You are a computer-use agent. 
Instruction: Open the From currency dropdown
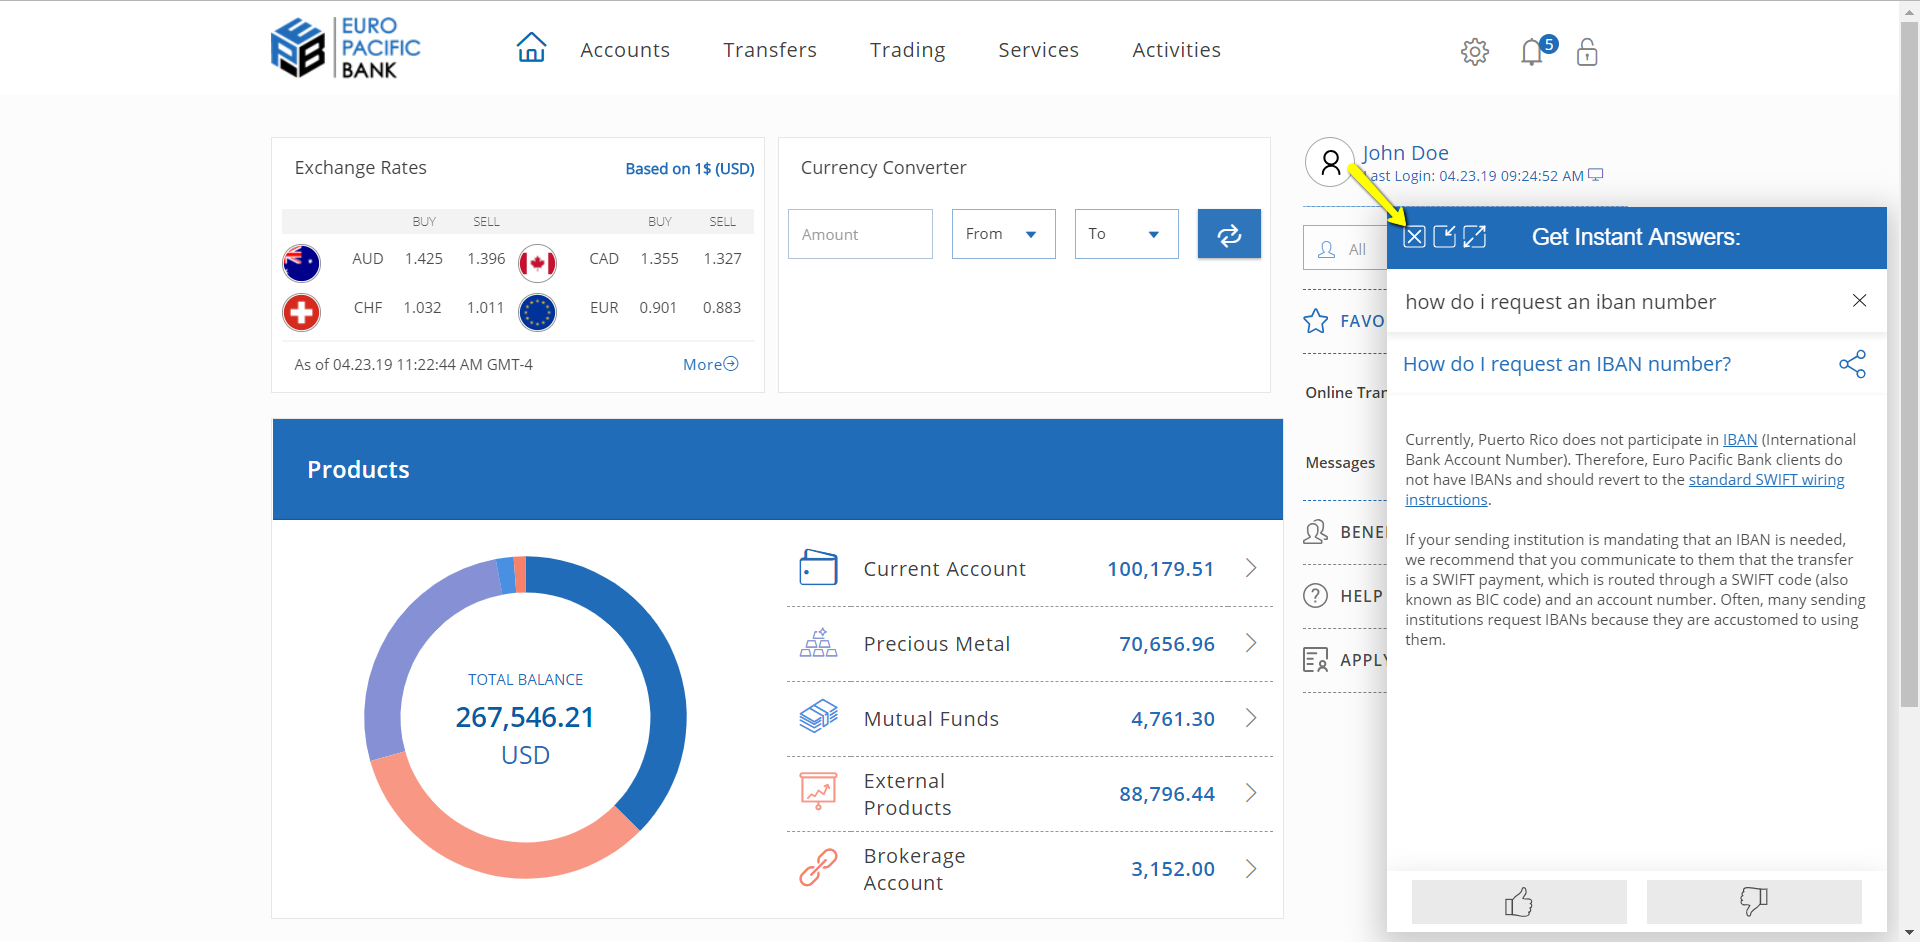[x=1003, y=234]
